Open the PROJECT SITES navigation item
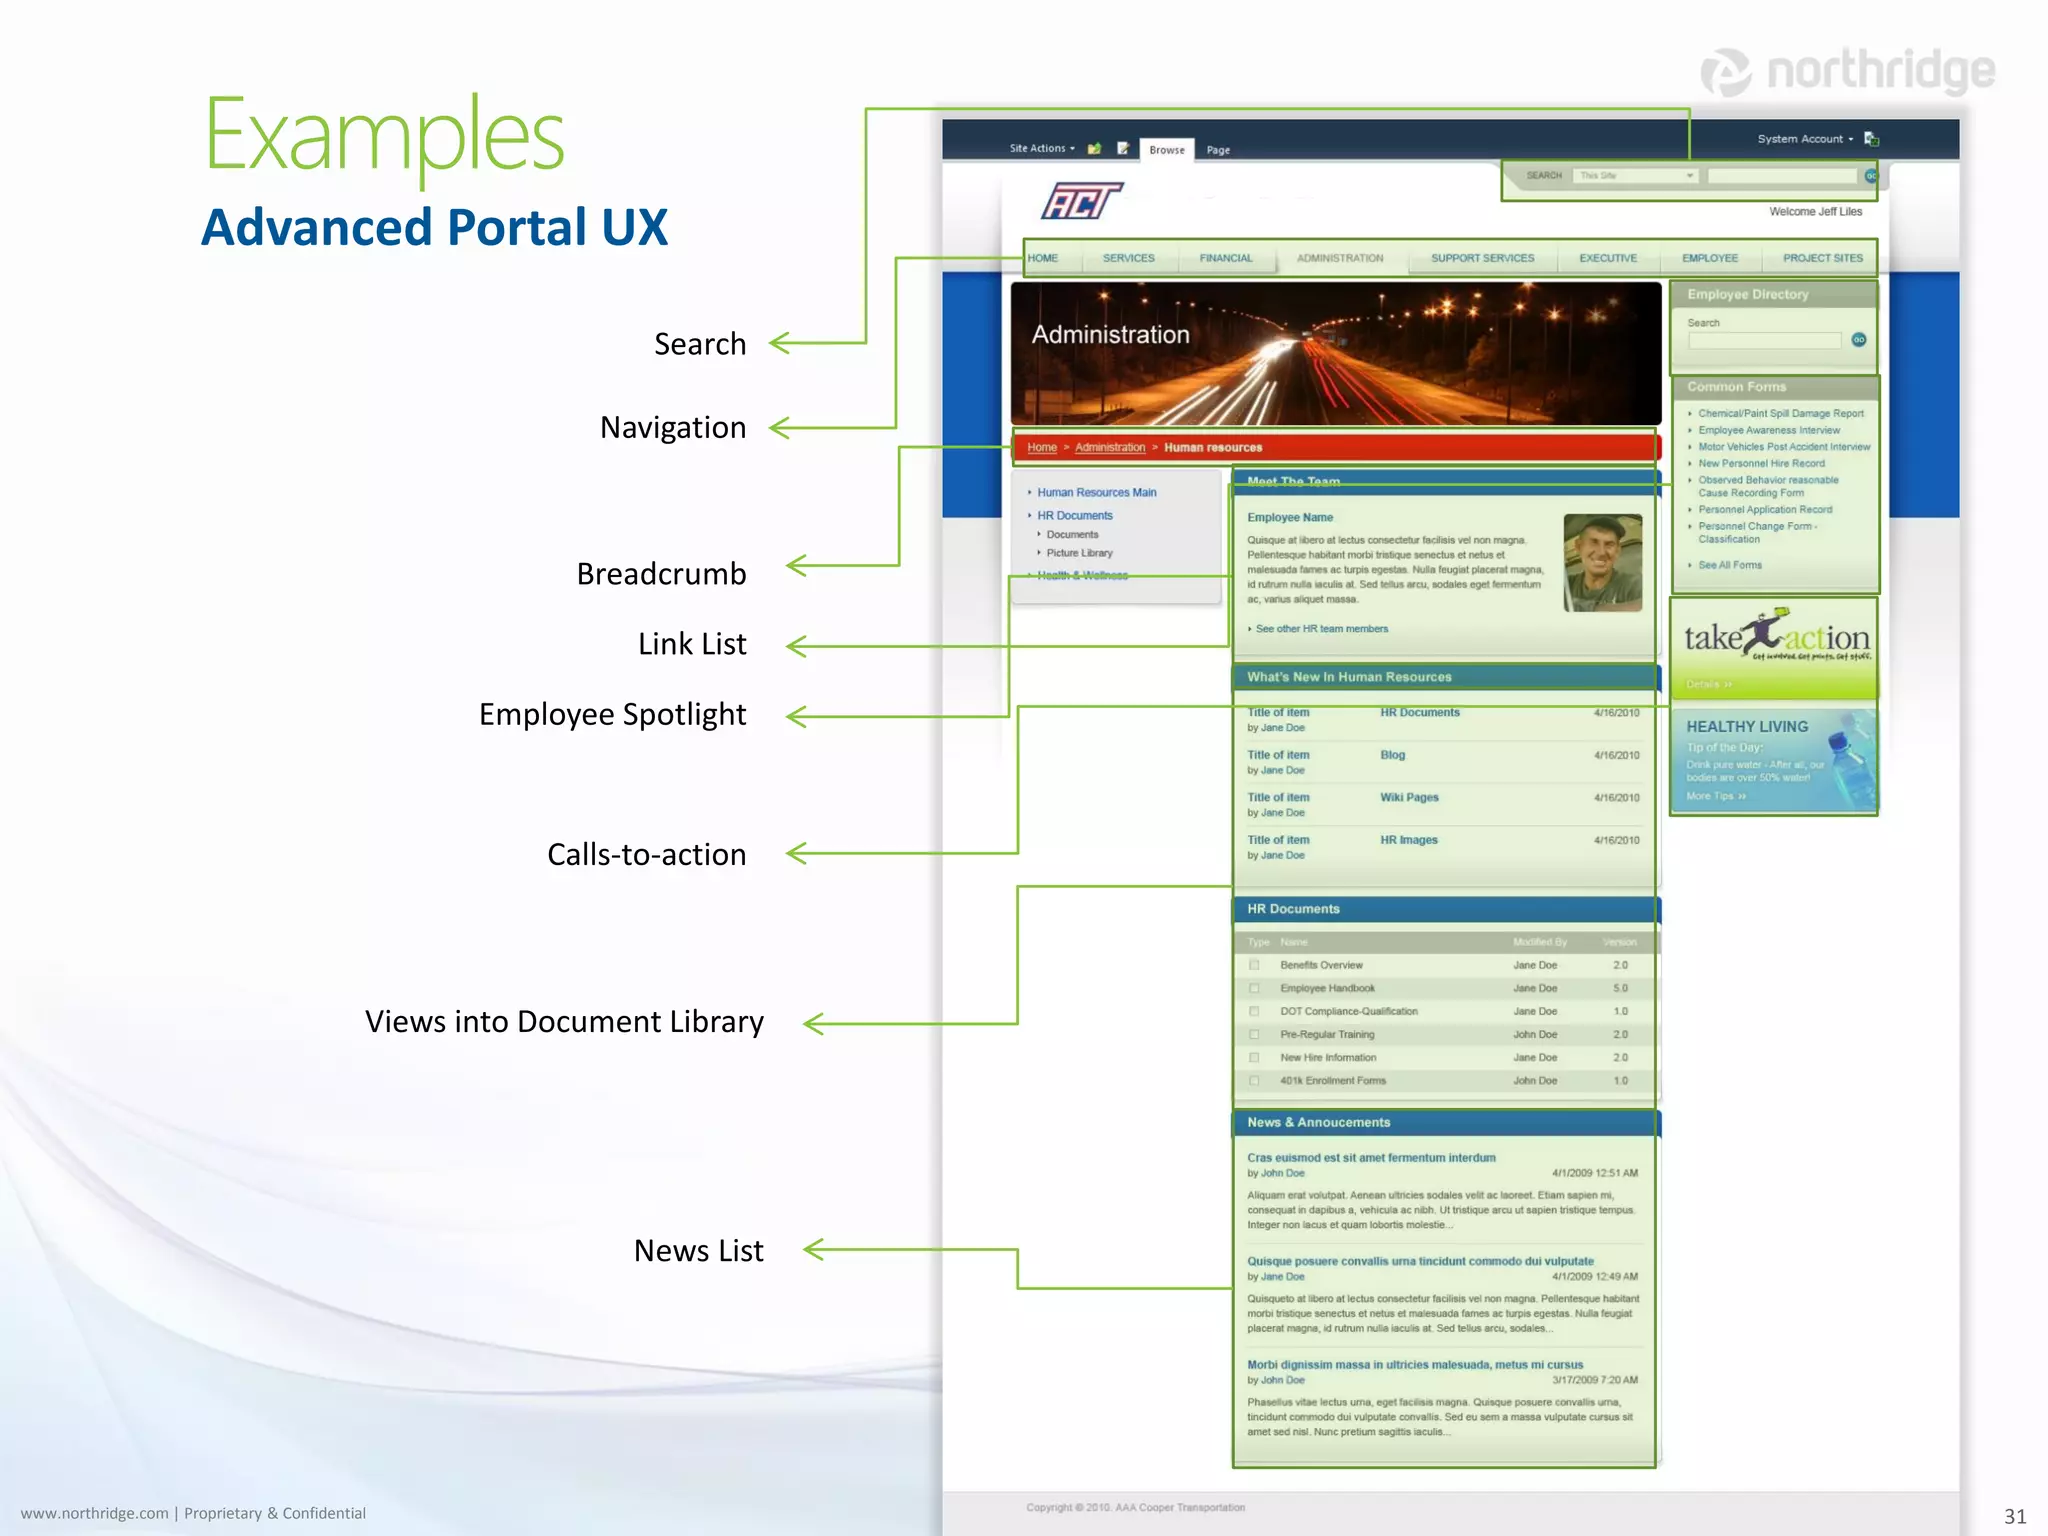Image resolution: width=2048 pixels, height=1536 pixels. coord(1823,258)
